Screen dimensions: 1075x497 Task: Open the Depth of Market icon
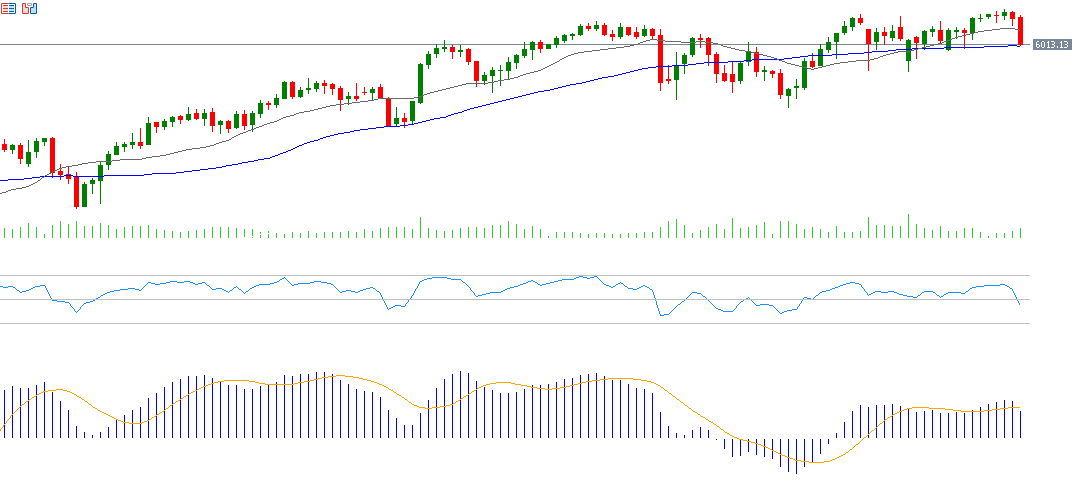[7, 8]
